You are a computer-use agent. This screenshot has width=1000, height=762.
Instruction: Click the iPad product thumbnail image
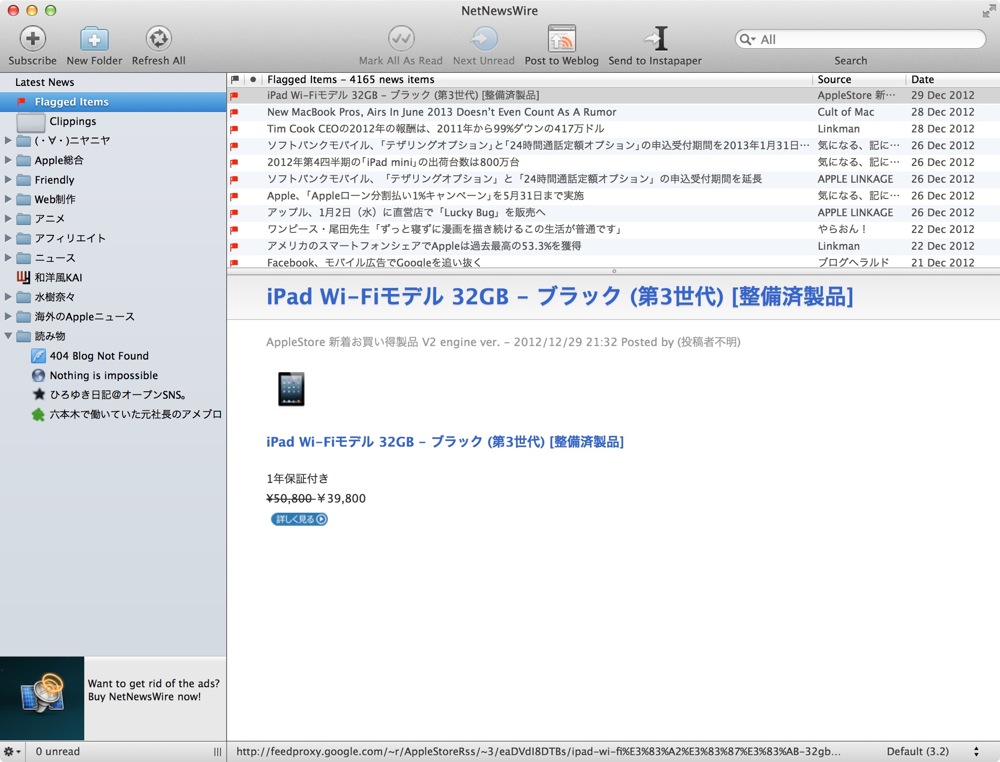click(x=291, y=389)
